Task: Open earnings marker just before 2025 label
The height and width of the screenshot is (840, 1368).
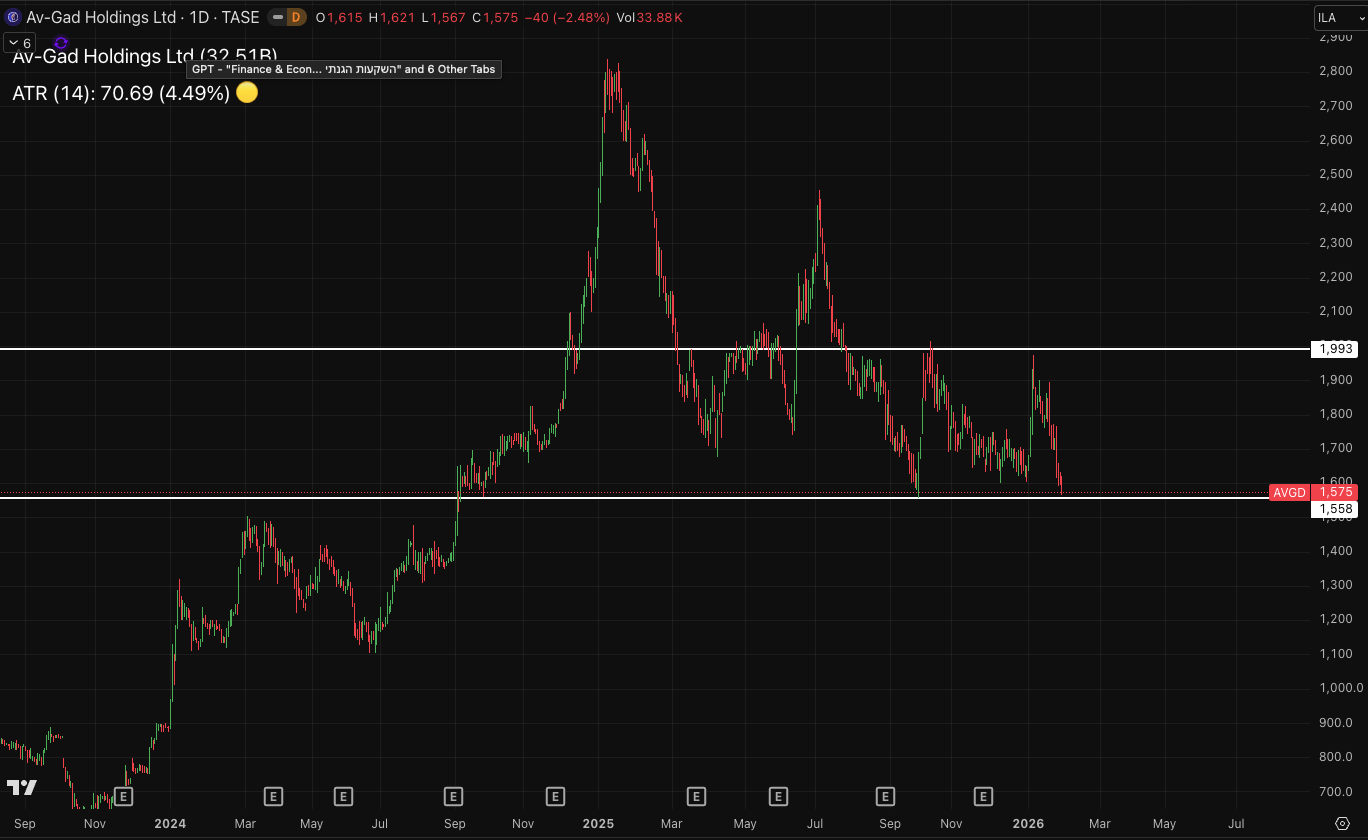Action: [x=556, y=796]
